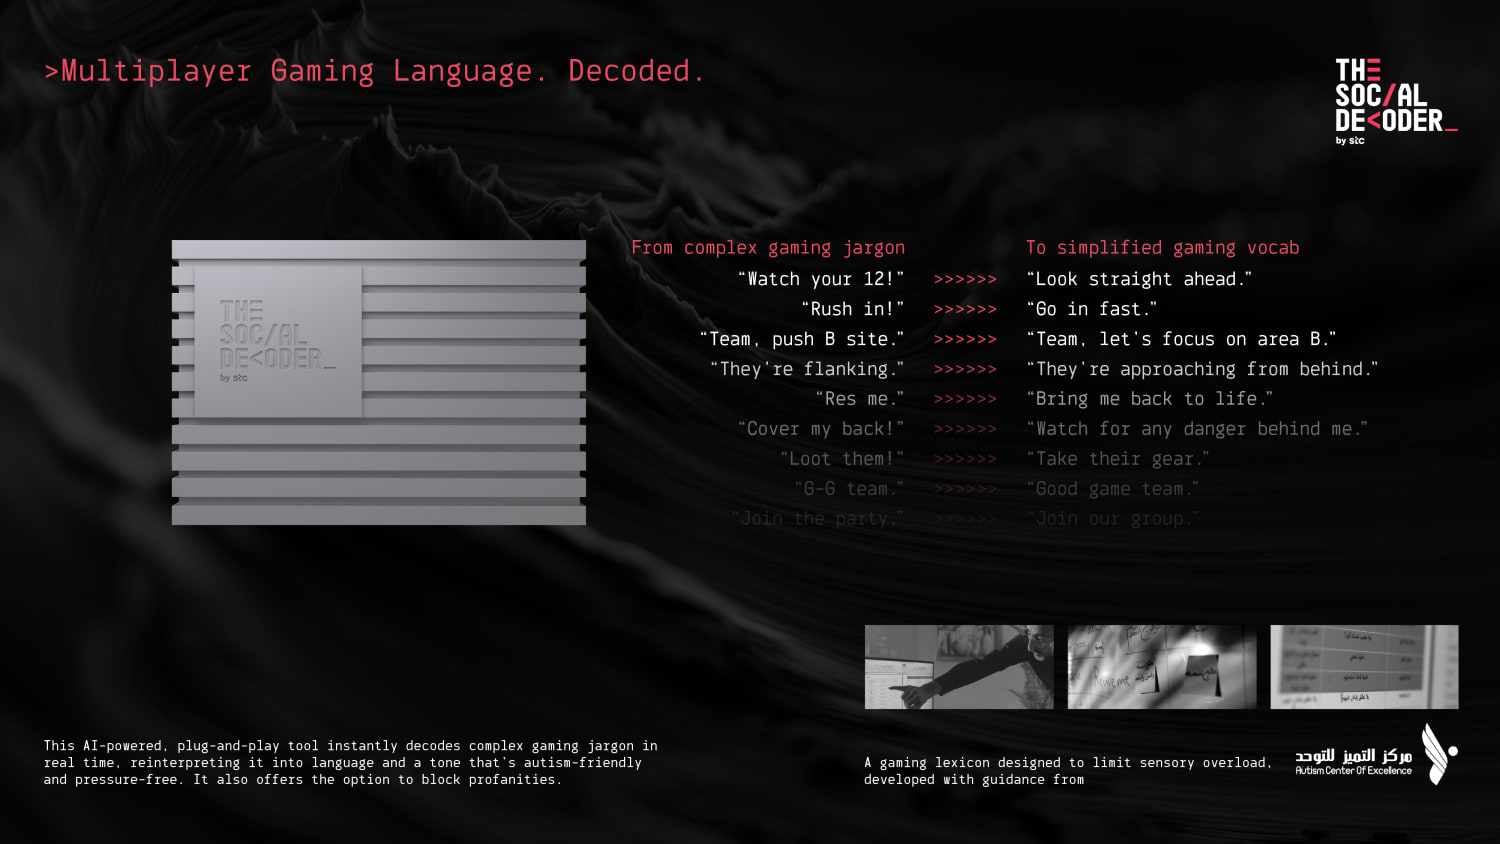1500x844 pixels.
Task: Click "Team, let's focus on area B."
Action: point(1182,339)
